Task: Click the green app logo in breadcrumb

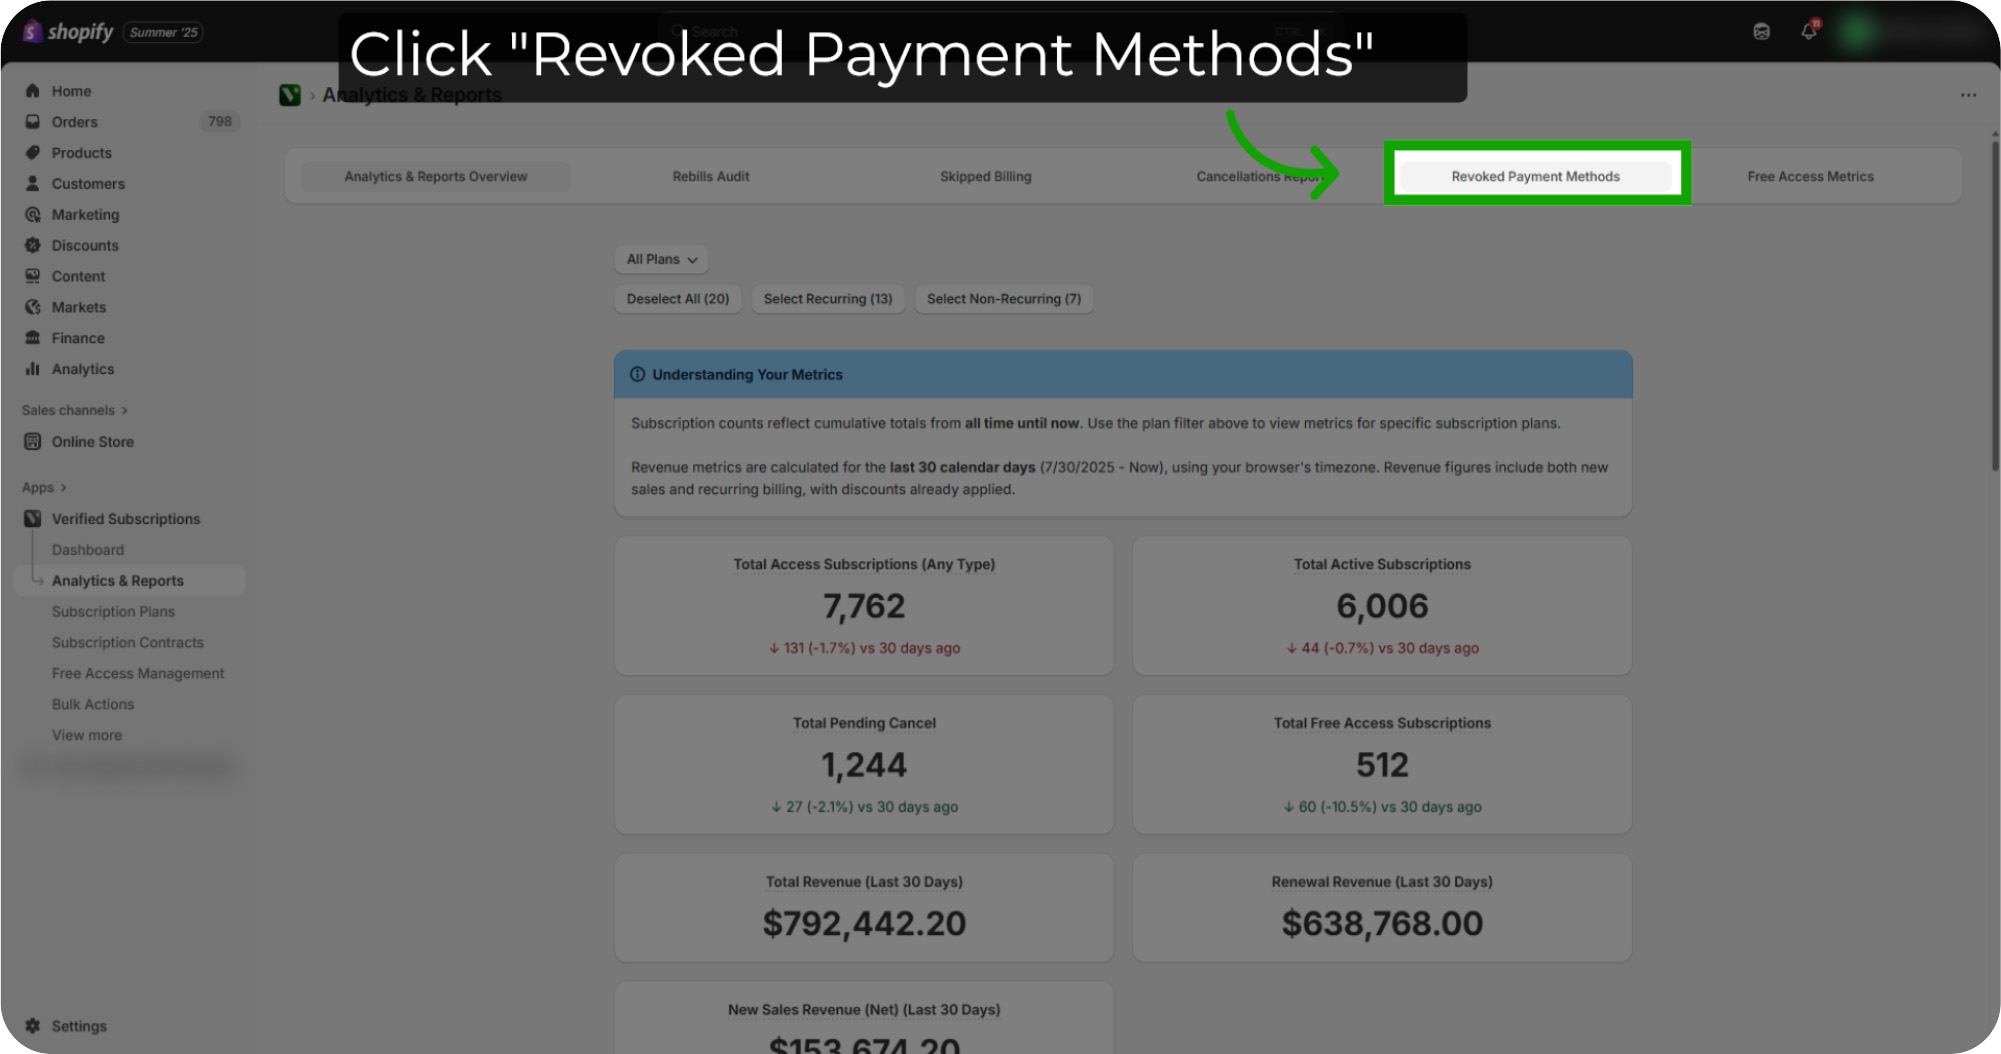Action: pyautogui.click(x=290, y=95)
